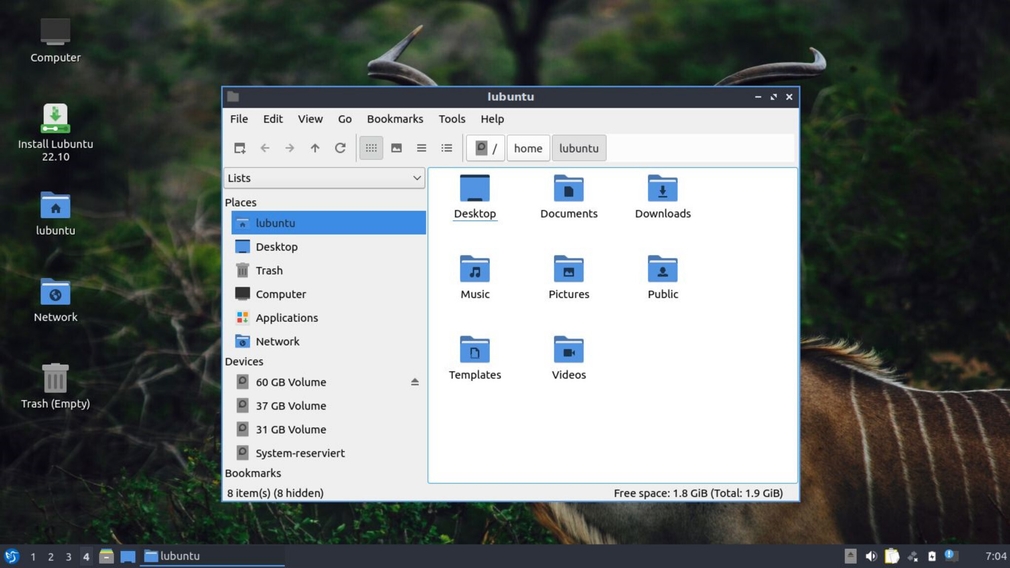The image size is (1010, 568).
Task: Select the Music folder icon
Action: pyautogui.click(x=475, y=278)
